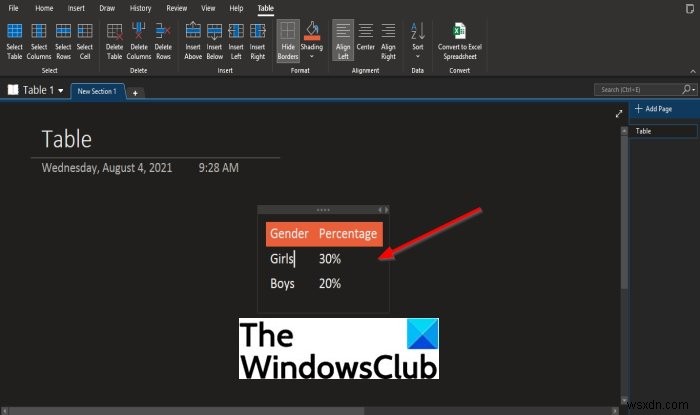Insert a row below
This screenshot has width=700, height=415.
point(214,42)
